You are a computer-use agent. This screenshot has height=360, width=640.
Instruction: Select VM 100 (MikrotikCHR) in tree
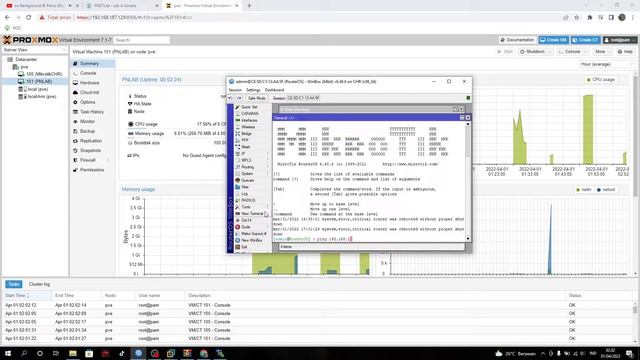click(x=44, y=74)
